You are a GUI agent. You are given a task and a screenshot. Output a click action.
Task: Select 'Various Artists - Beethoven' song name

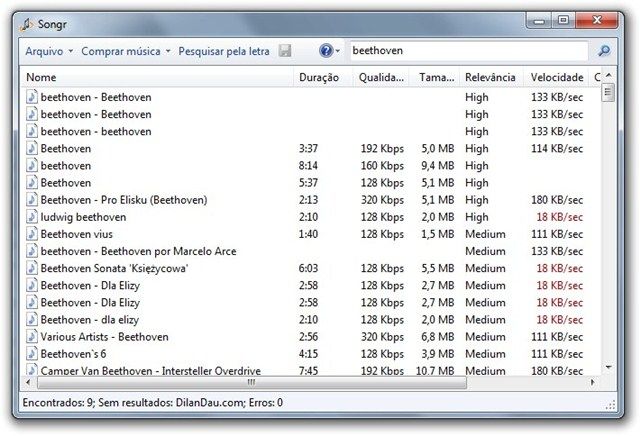[x=104, y=337]
